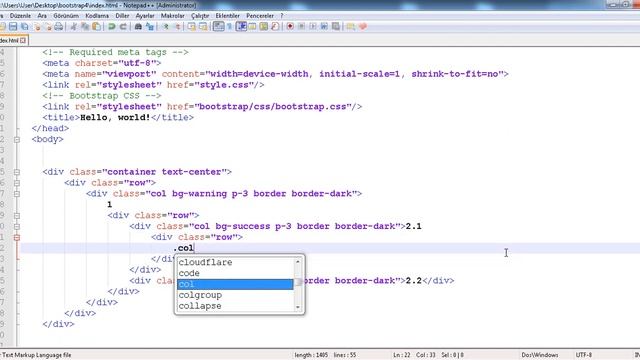
Task: Click the Ln : 22 status bar entry
Action: click(x=402, y=355)
